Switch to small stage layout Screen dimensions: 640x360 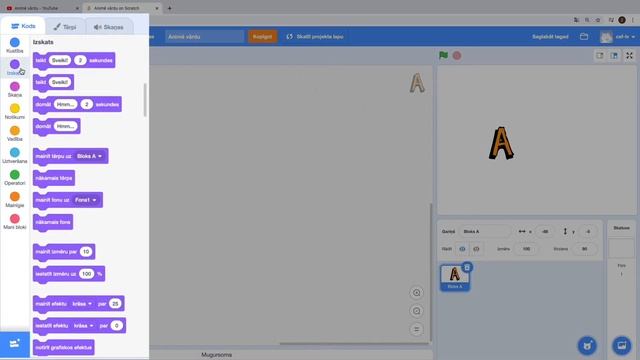[x=600, y=56]
